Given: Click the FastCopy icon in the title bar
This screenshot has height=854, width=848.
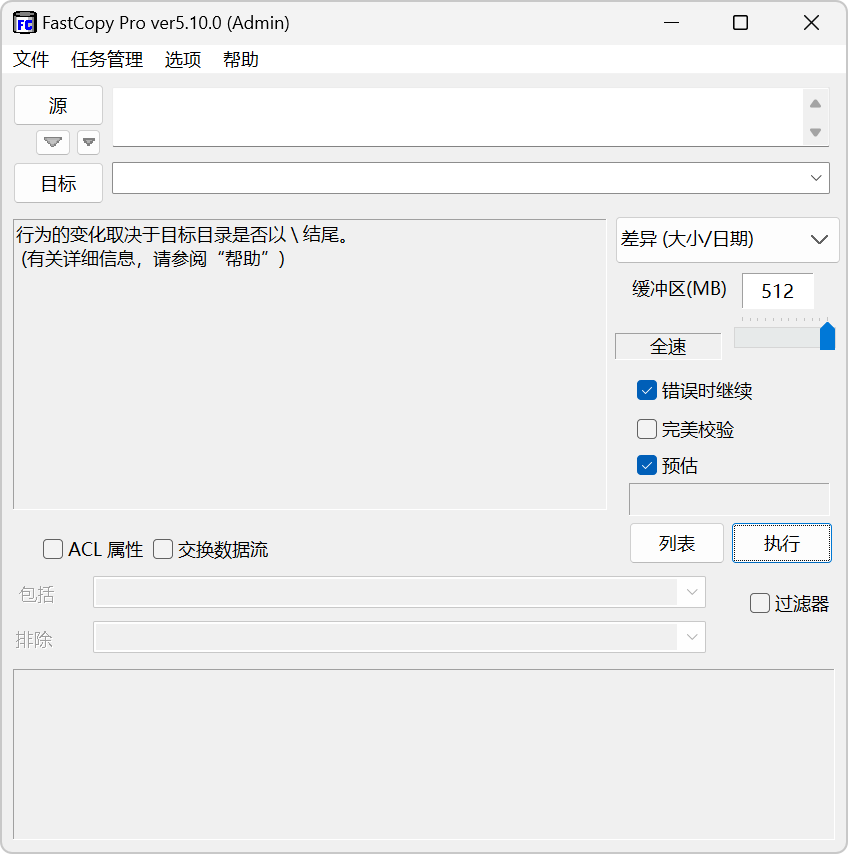Looking at the screenshot, I should click(x=23, y=22).
